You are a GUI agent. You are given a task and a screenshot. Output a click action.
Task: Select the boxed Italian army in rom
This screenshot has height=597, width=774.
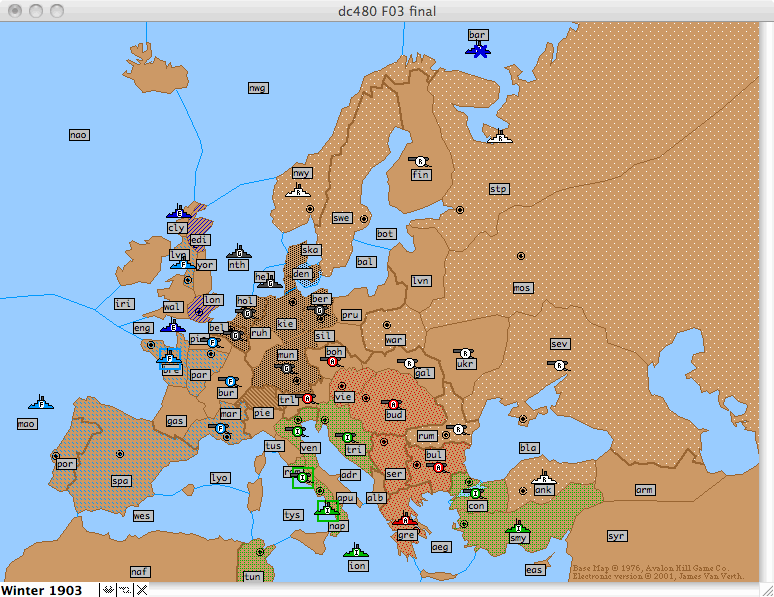(303, 478)
